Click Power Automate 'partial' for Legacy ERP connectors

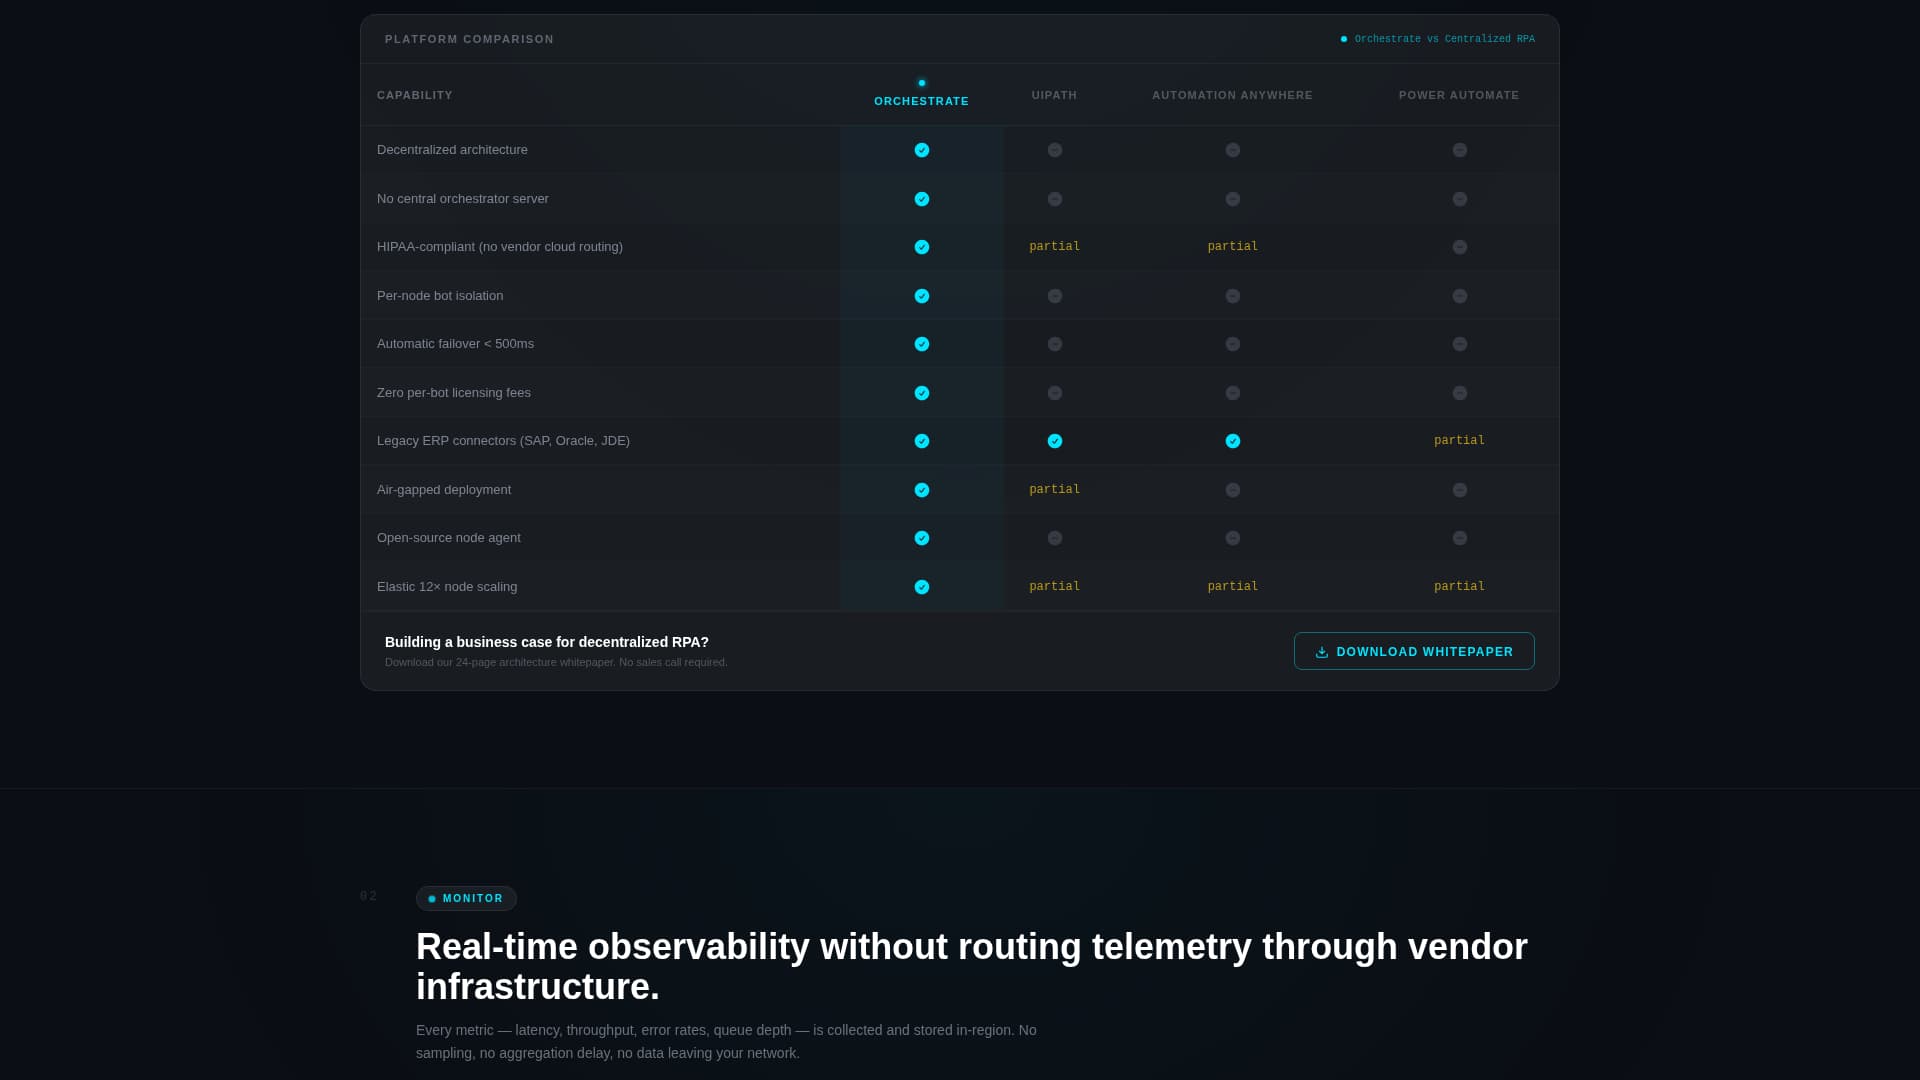click(1459, 440)
